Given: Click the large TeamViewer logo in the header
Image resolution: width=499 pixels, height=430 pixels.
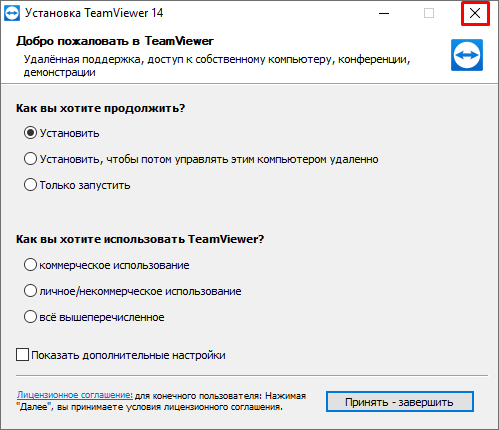Looking at the screenshot, I should (467, 55).
